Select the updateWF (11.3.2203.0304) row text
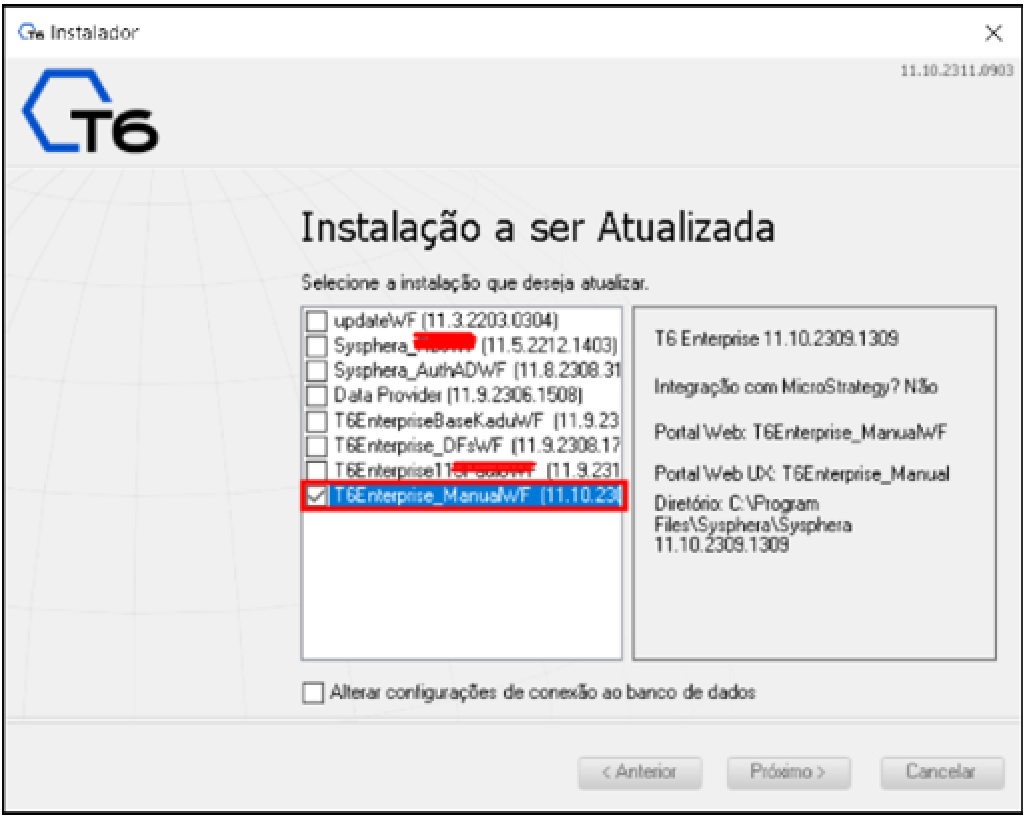The image size is (1025, 817). (446, 320)
